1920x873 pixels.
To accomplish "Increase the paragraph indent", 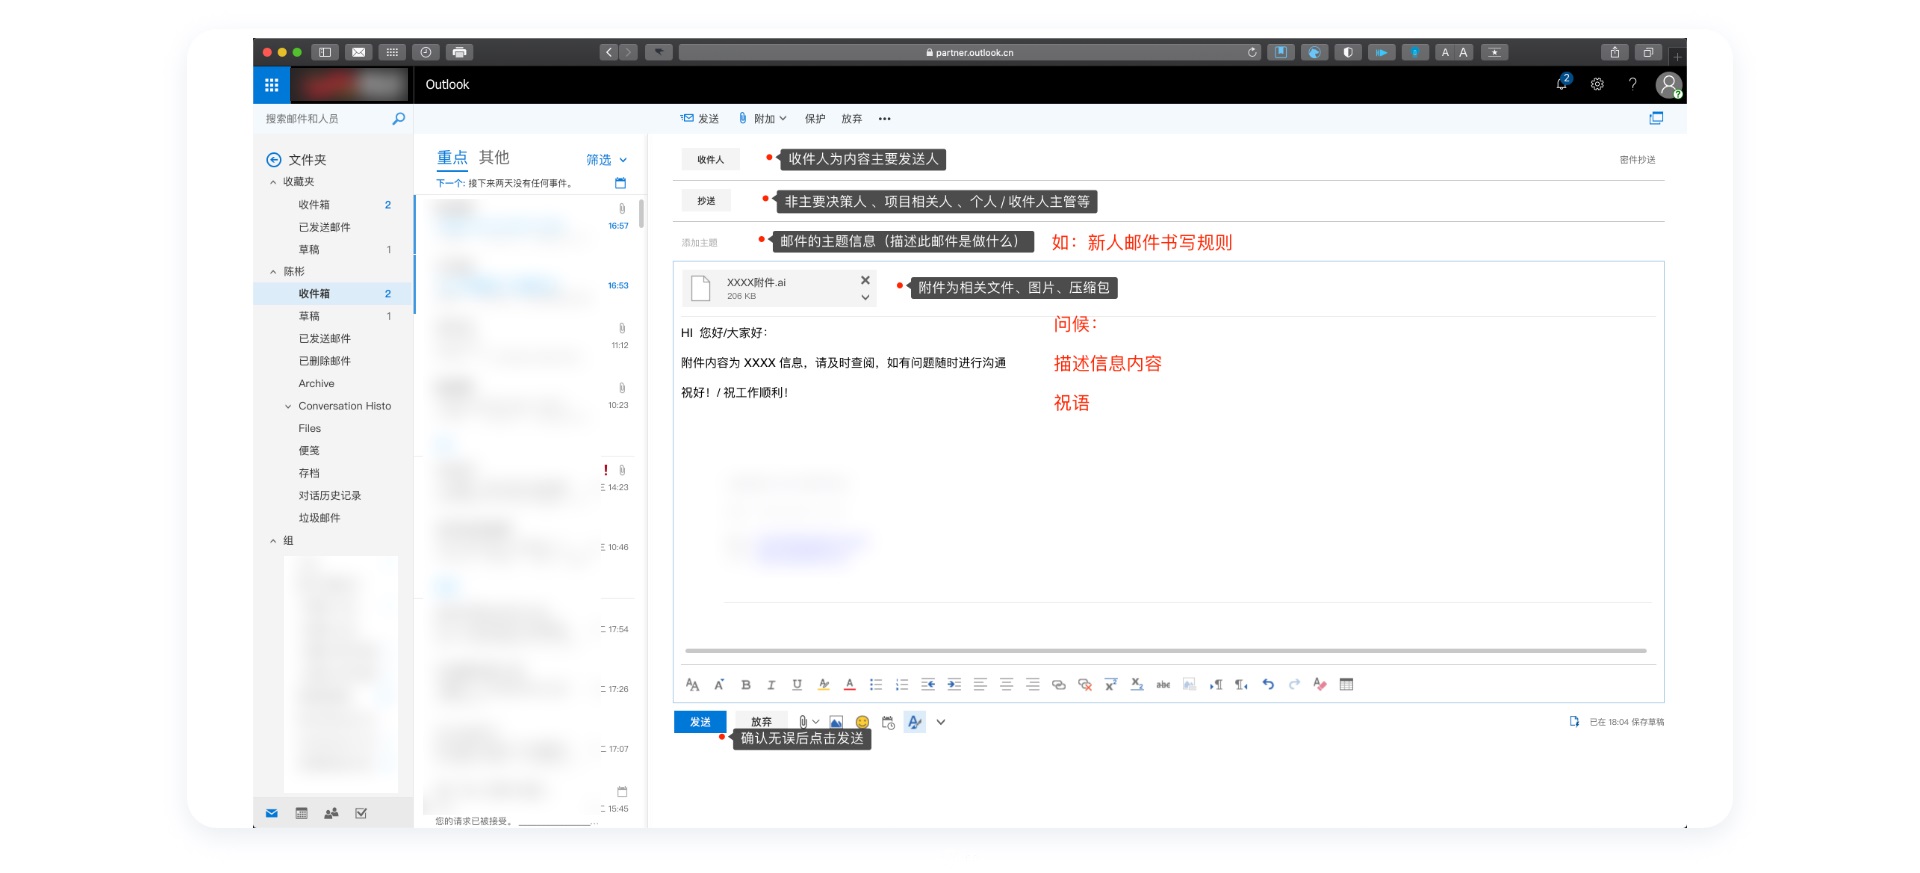I will (954, 685).
